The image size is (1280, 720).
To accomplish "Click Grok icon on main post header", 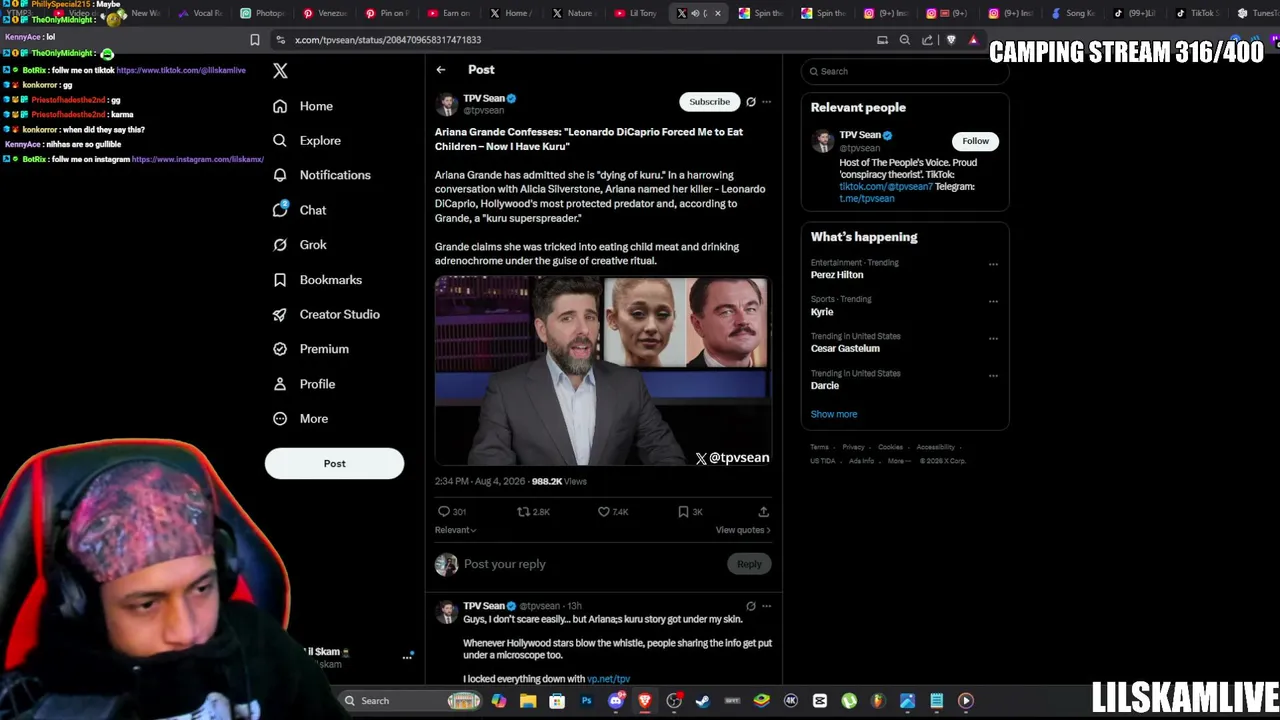I will tap(751, 102).
